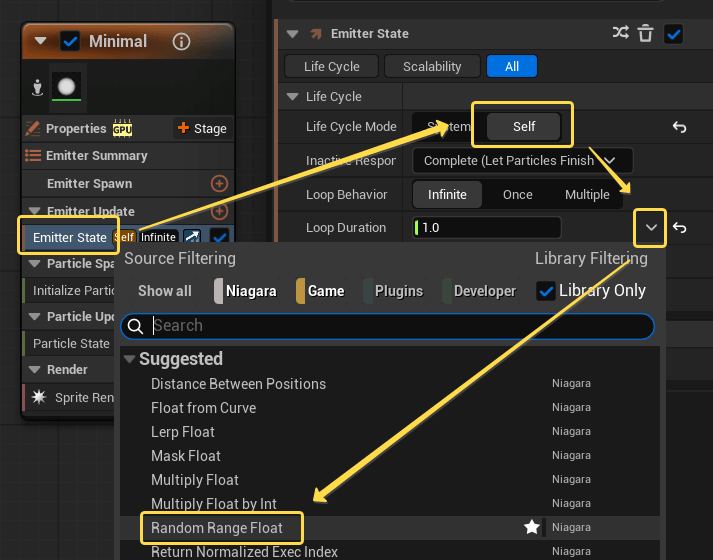Add a new Stage to emitter

pyautogui.click(x=202, y=129)
